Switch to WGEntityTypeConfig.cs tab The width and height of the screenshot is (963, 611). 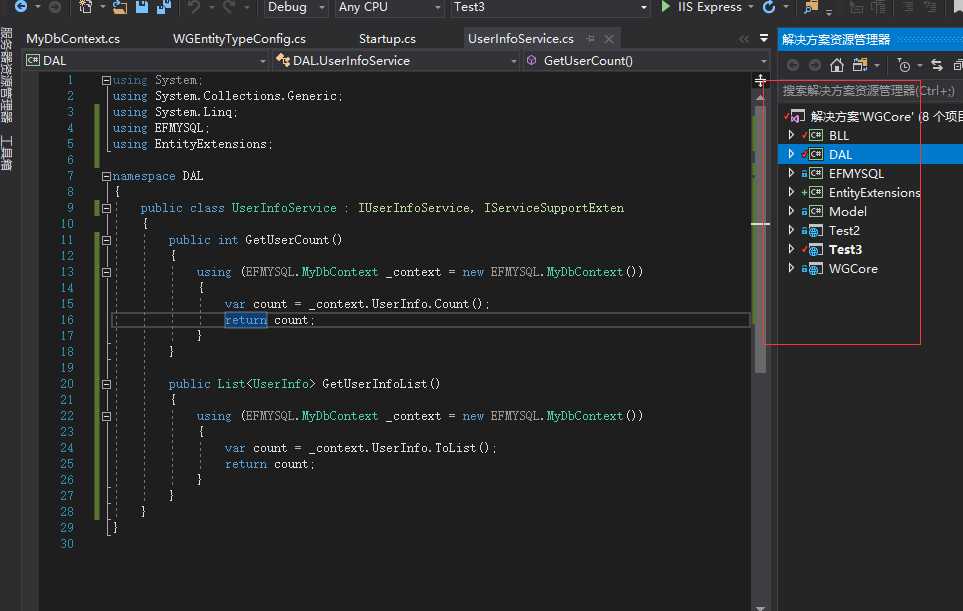pos(240,39)
